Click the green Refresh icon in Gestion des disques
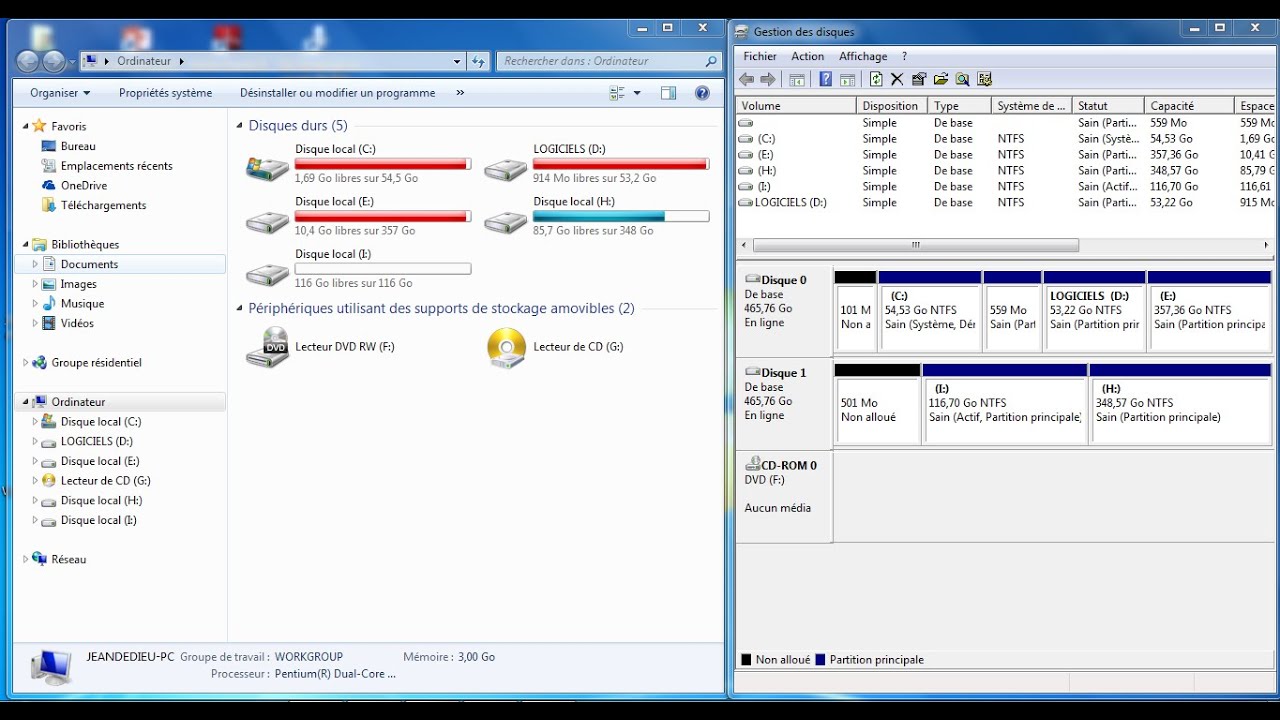The width and height of the screenshot is (1280, 720). 876,79
